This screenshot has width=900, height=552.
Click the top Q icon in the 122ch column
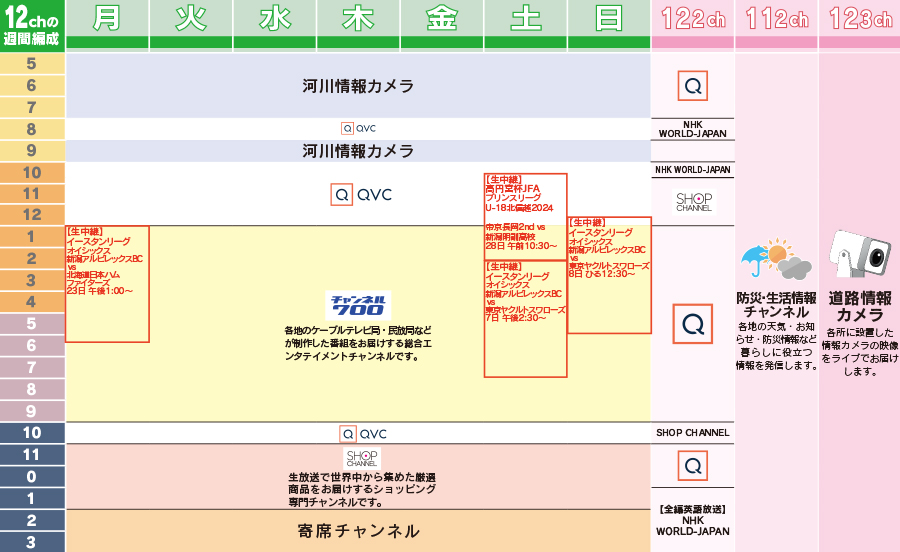click(x=692, y=86)
